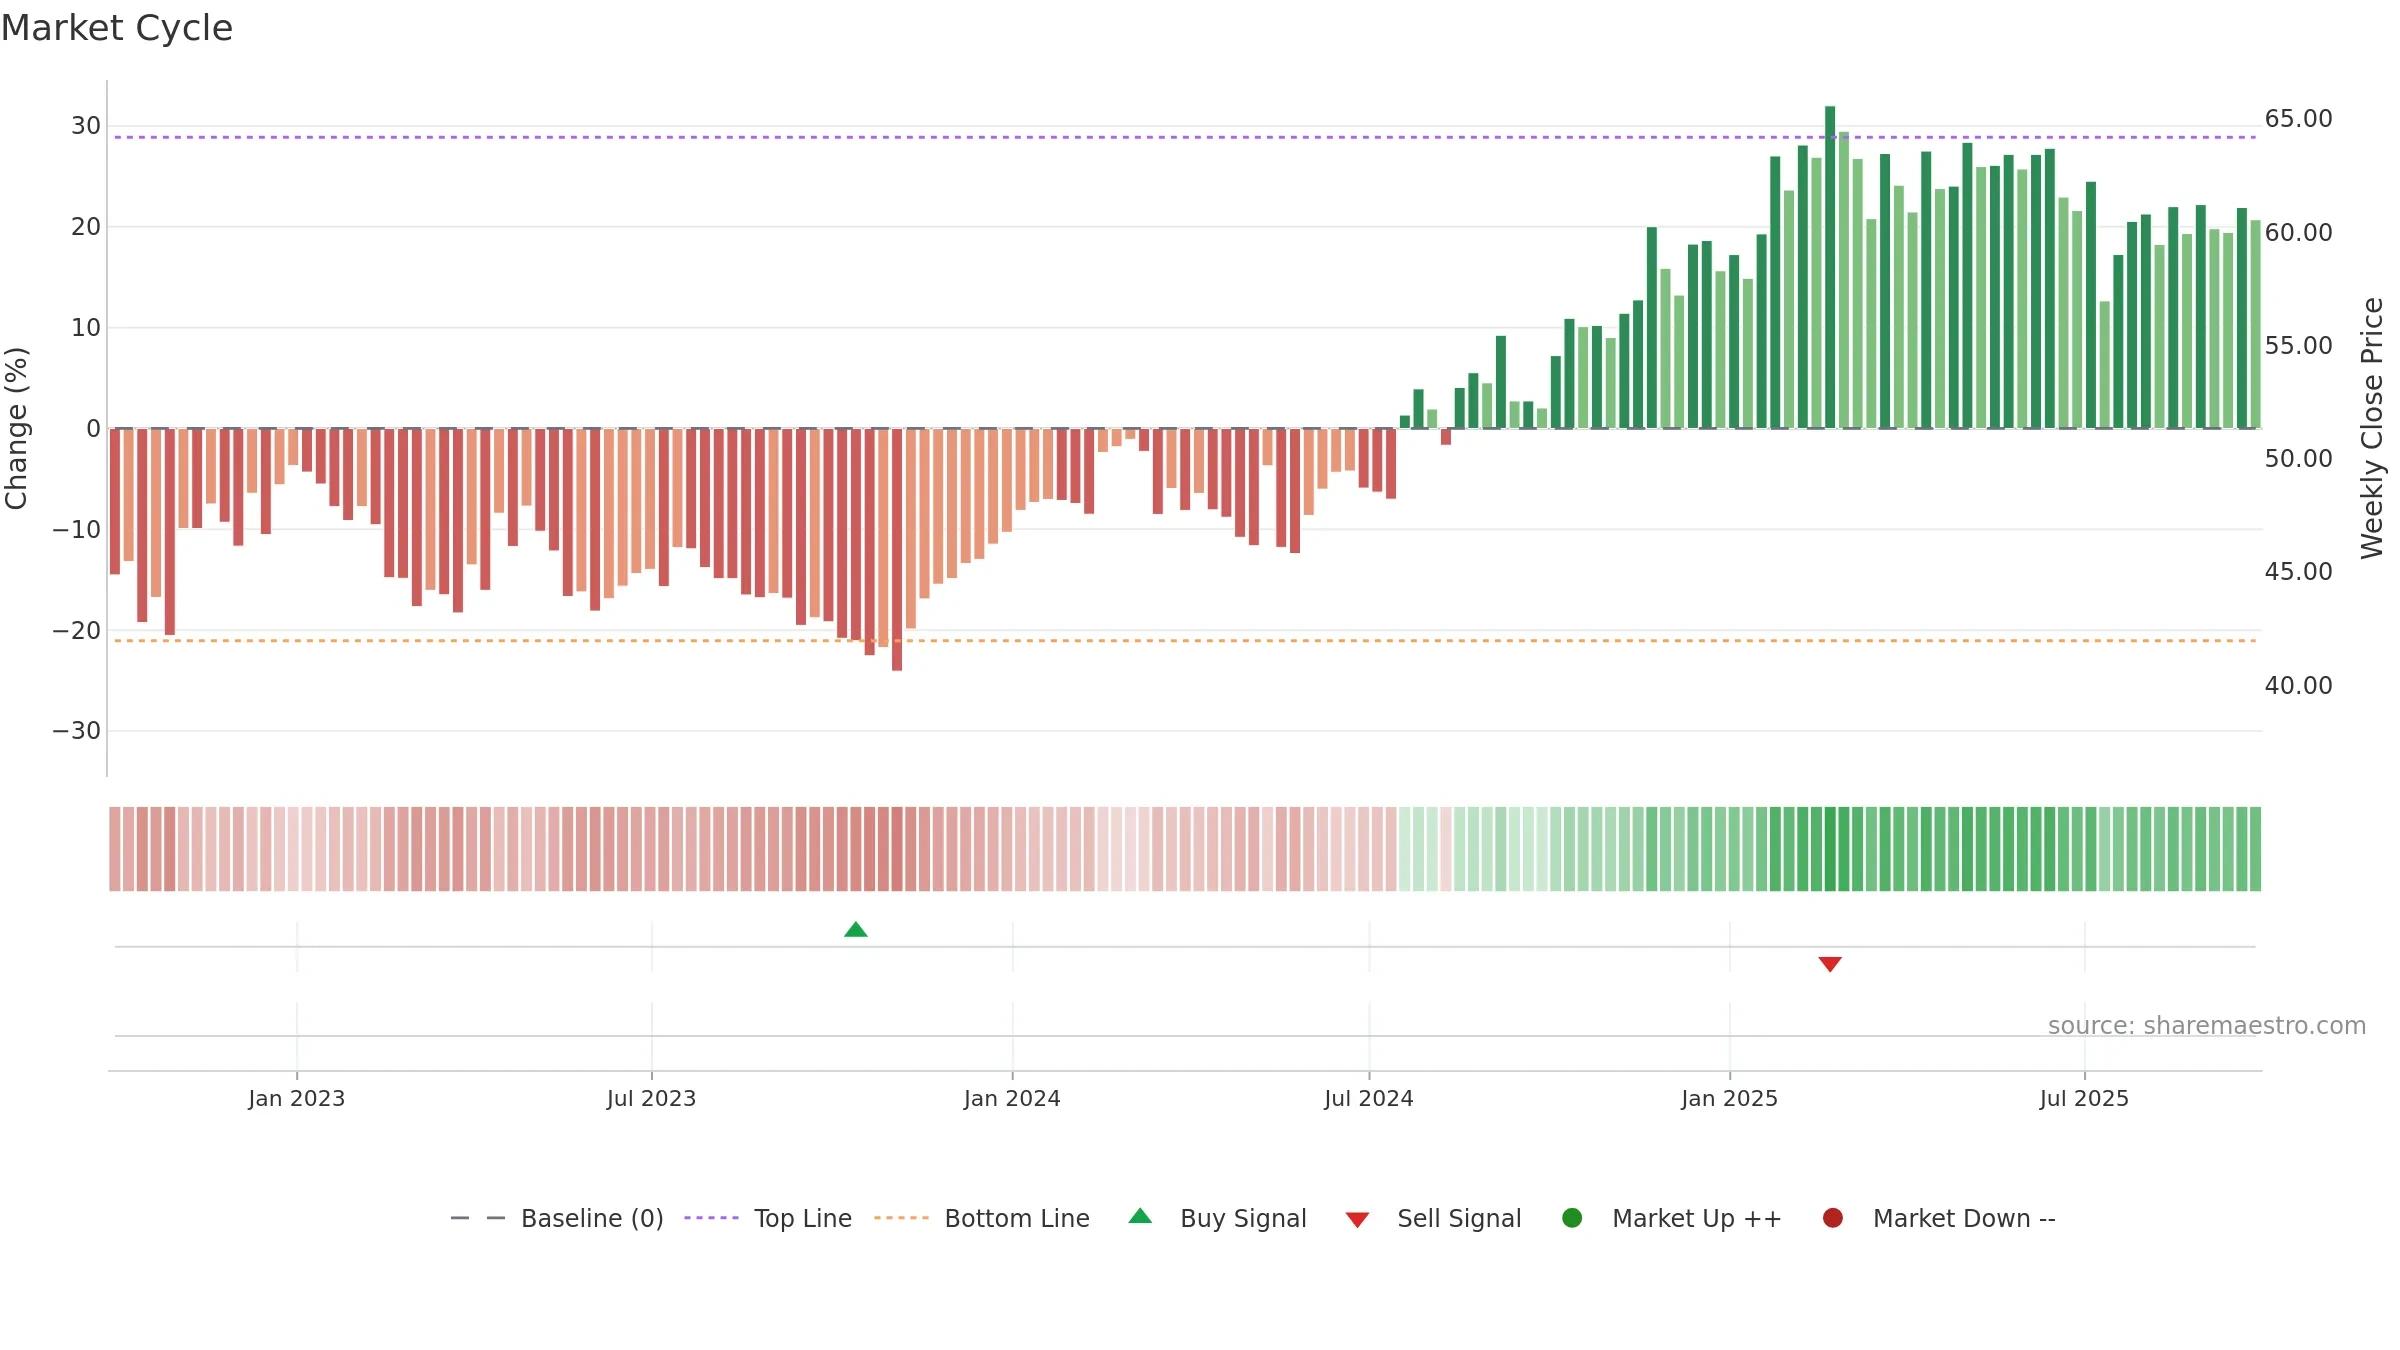Click the Jul 2025 x-axis label
The height and width of the screenshot is (1350, 2400).
[x=2085, y=1099]
